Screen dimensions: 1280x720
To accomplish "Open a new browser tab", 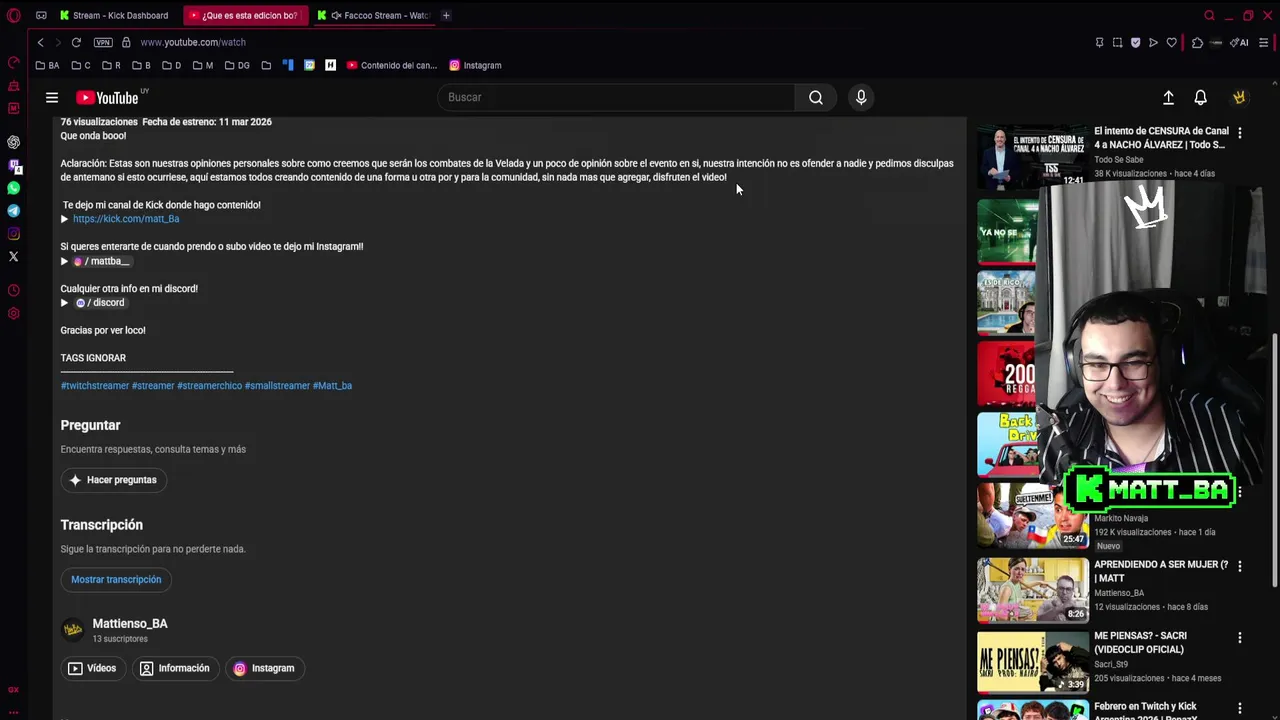I will 446,15.
